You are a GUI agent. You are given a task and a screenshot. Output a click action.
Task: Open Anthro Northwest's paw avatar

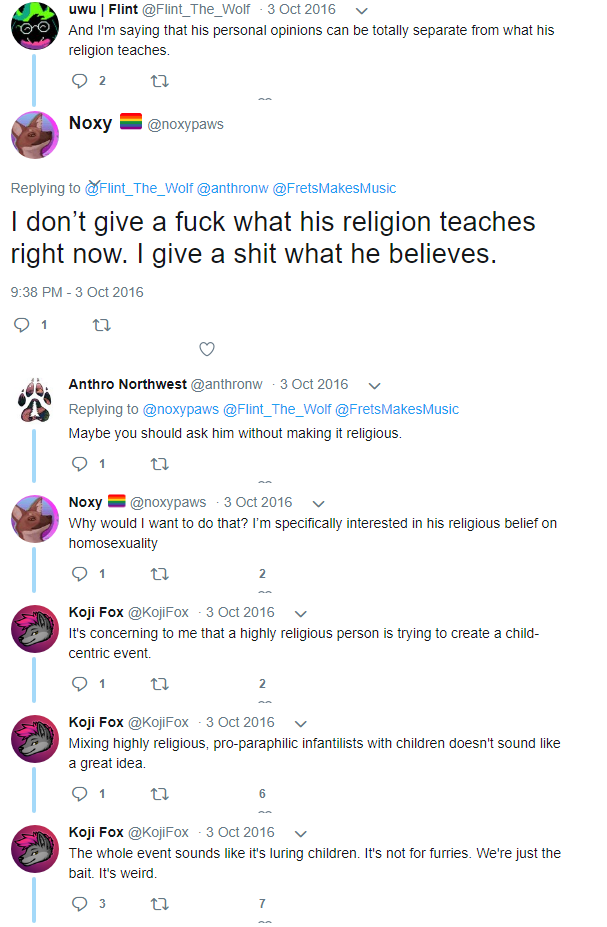35,400
